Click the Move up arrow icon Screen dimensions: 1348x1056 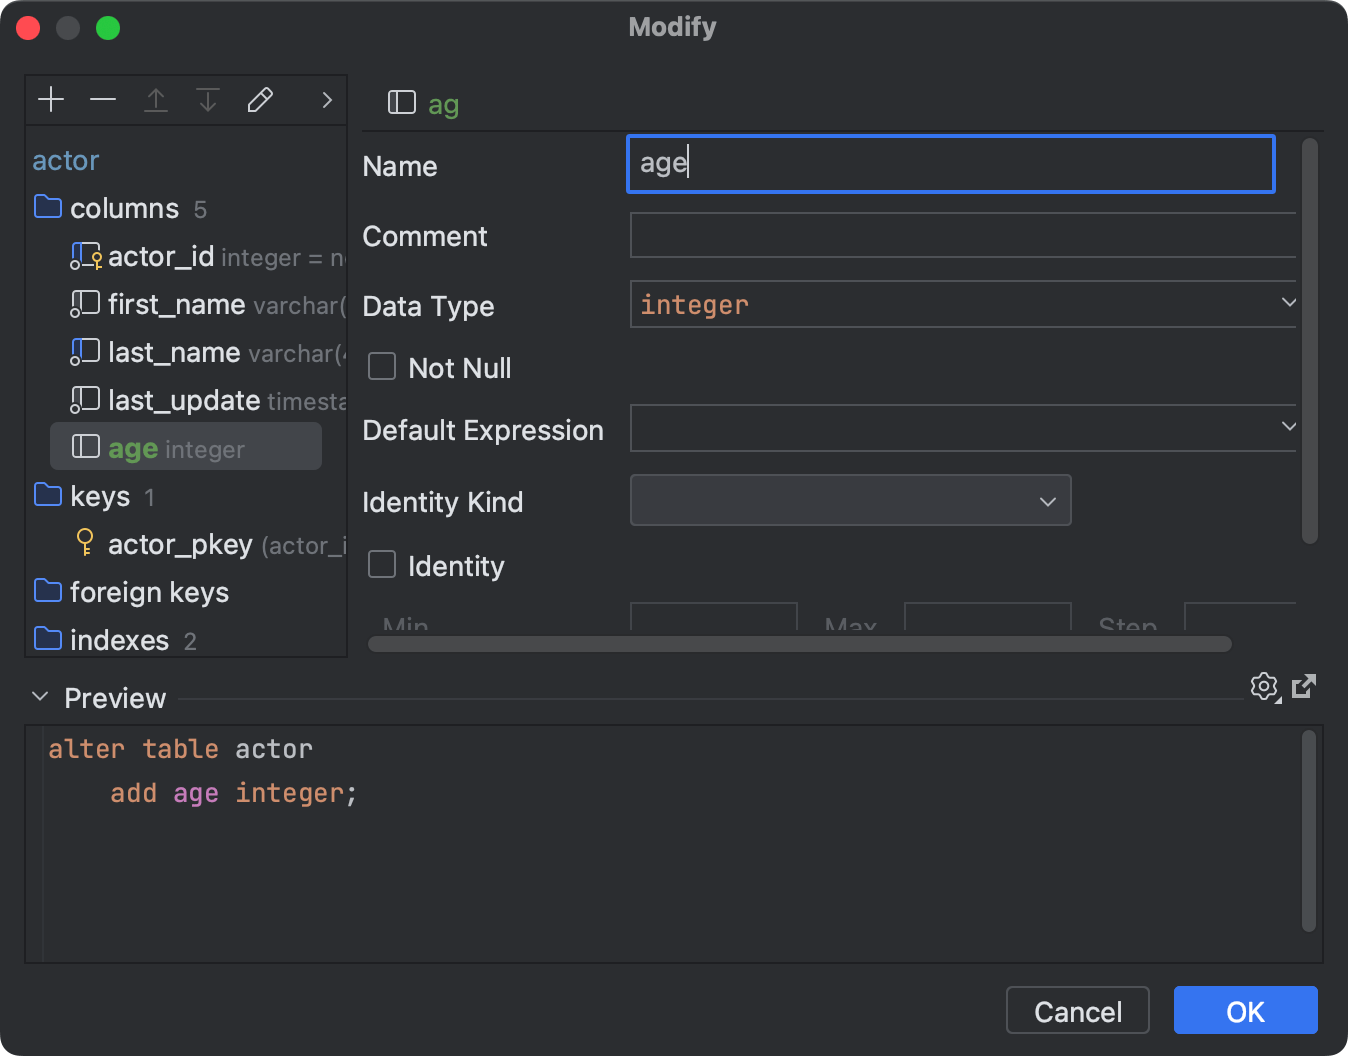tap(156, 99)
